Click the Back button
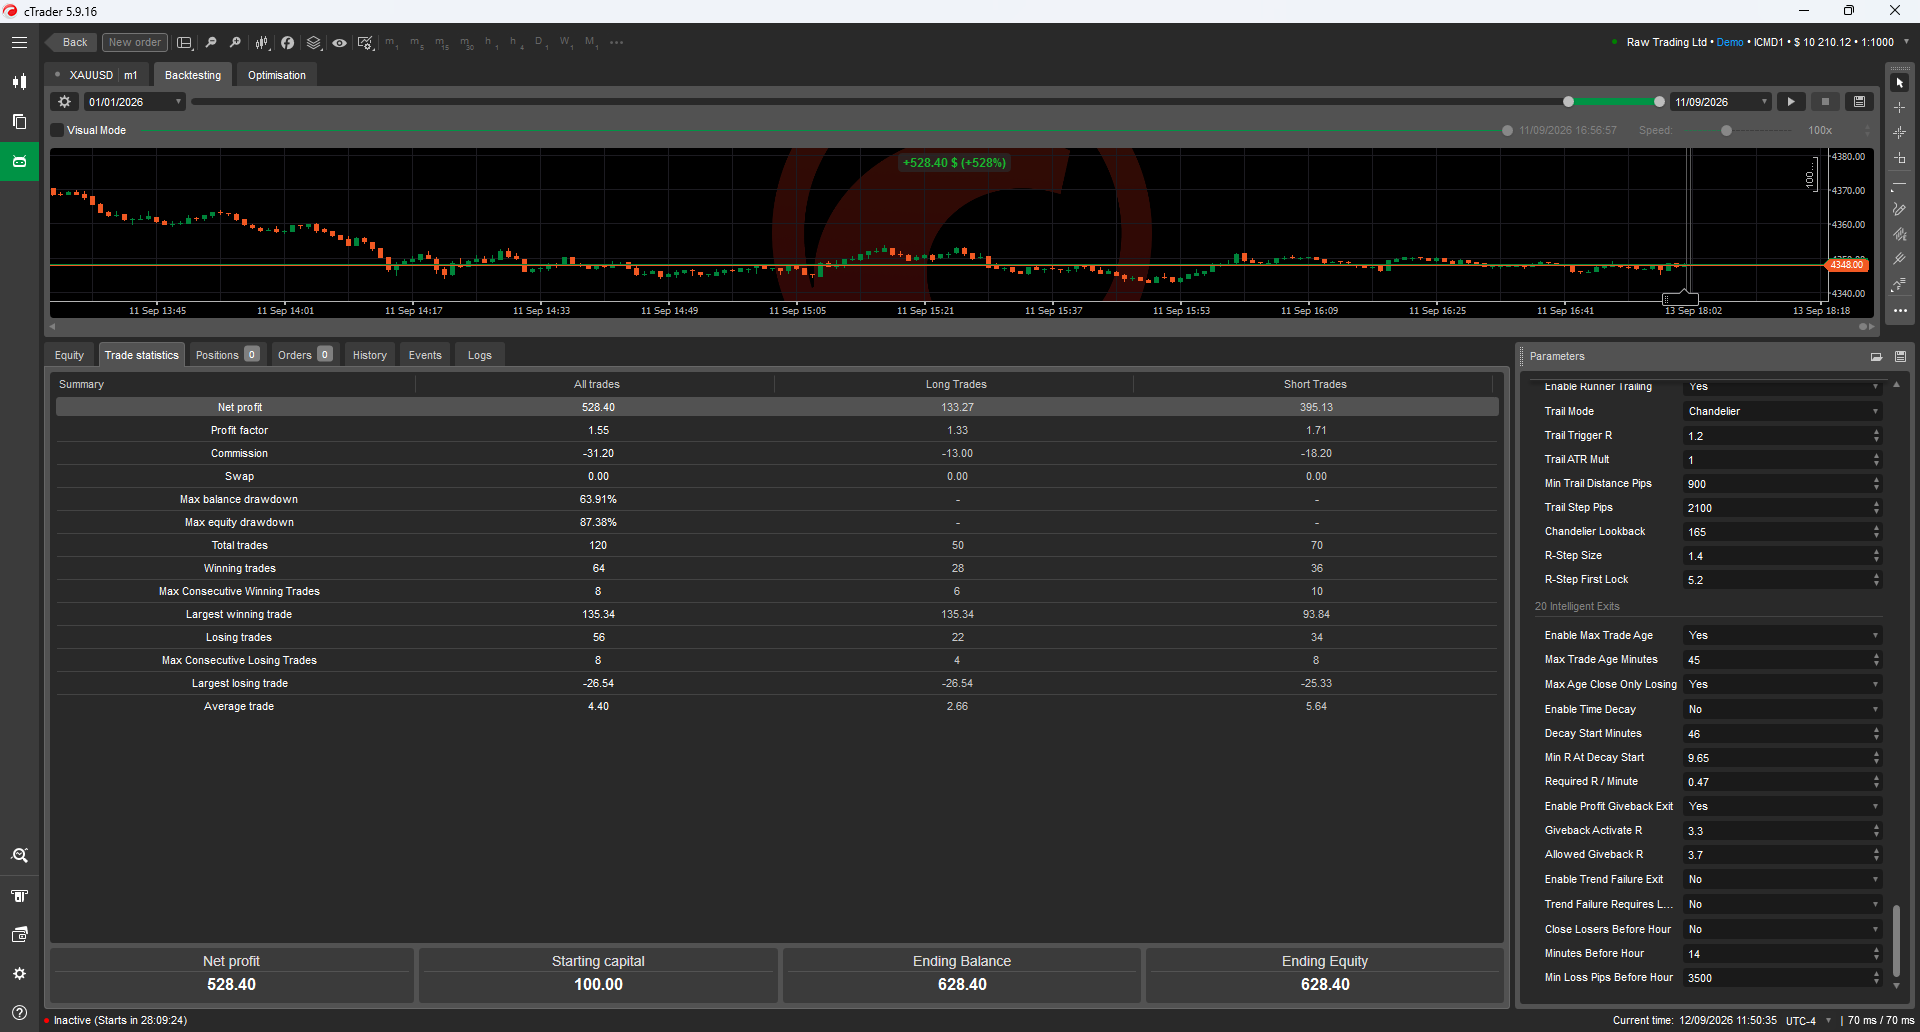This screenshot has width=1920, height=1032. pyautogui.click(x=72, y=42)
